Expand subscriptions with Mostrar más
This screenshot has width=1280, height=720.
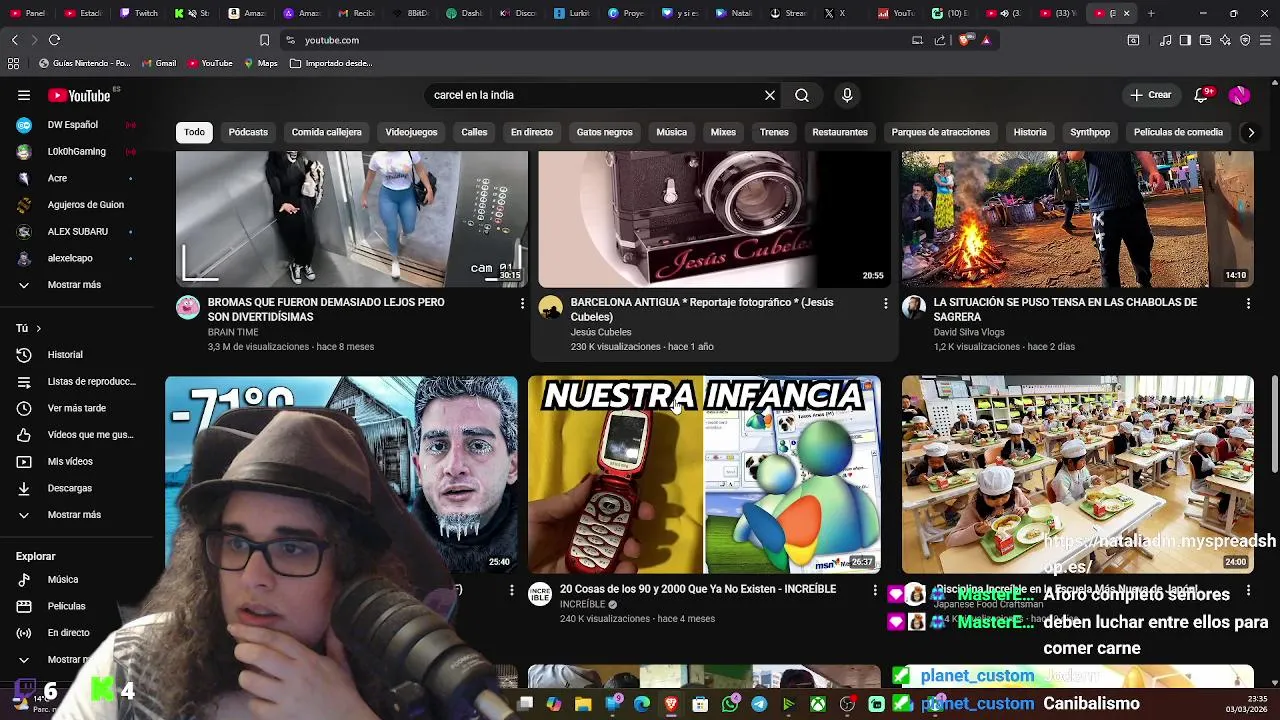(73, 285)
